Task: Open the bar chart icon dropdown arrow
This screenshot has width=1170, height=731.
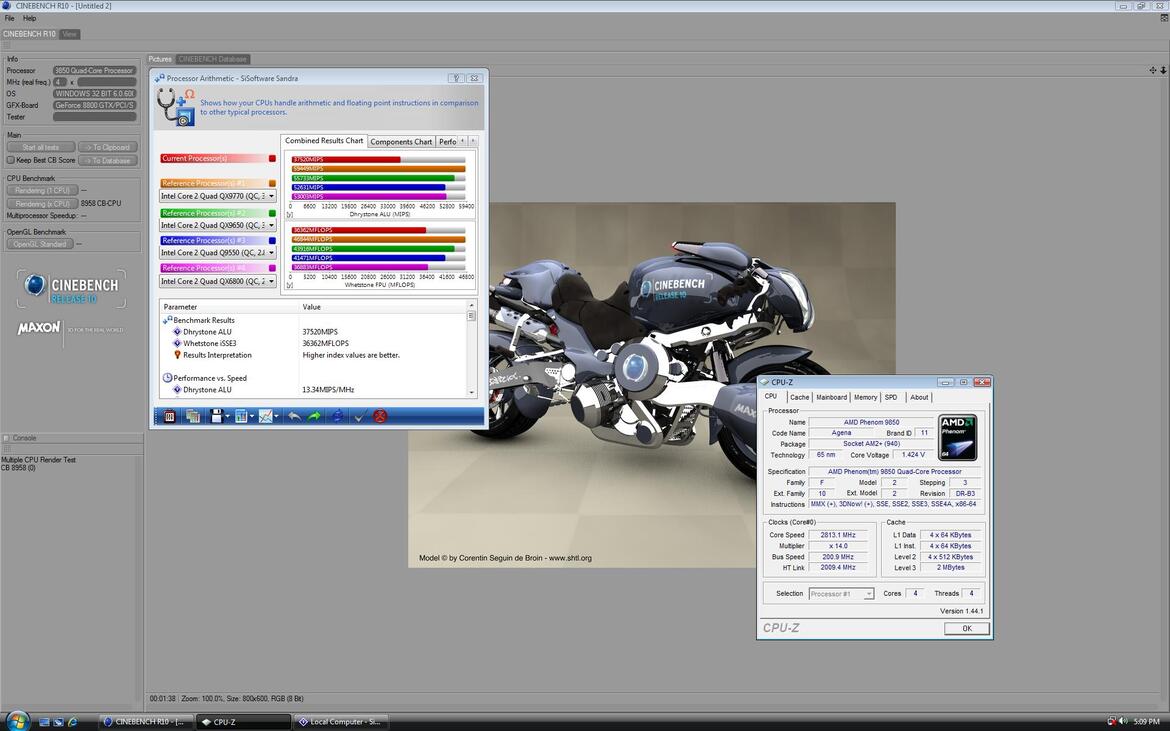Action: (x=251, y=416)
